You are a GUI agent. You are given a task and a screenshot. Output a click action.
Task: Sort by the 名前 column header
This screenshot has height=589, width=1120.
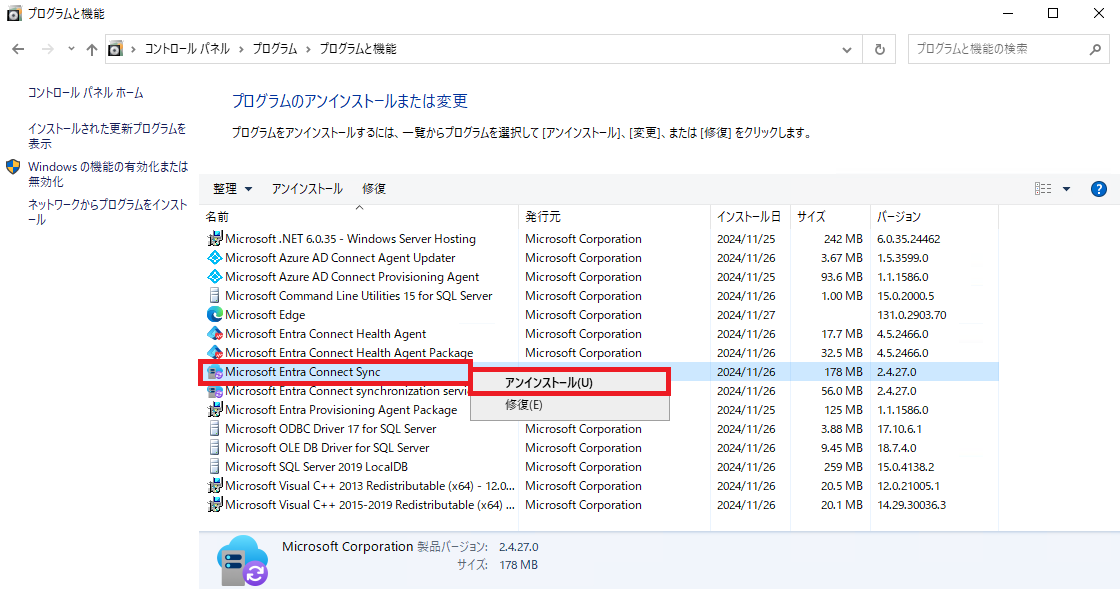click(359, 216)
